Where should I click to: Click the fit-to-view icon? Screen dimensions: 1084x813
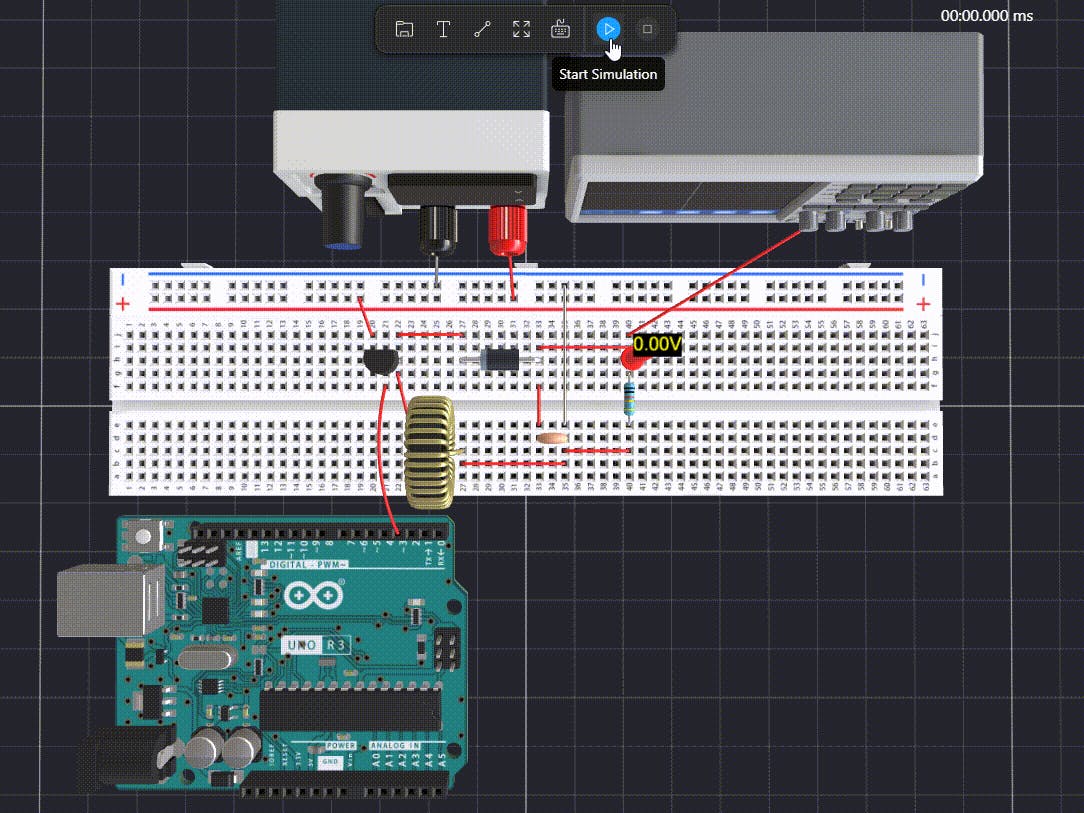[521, 29]
